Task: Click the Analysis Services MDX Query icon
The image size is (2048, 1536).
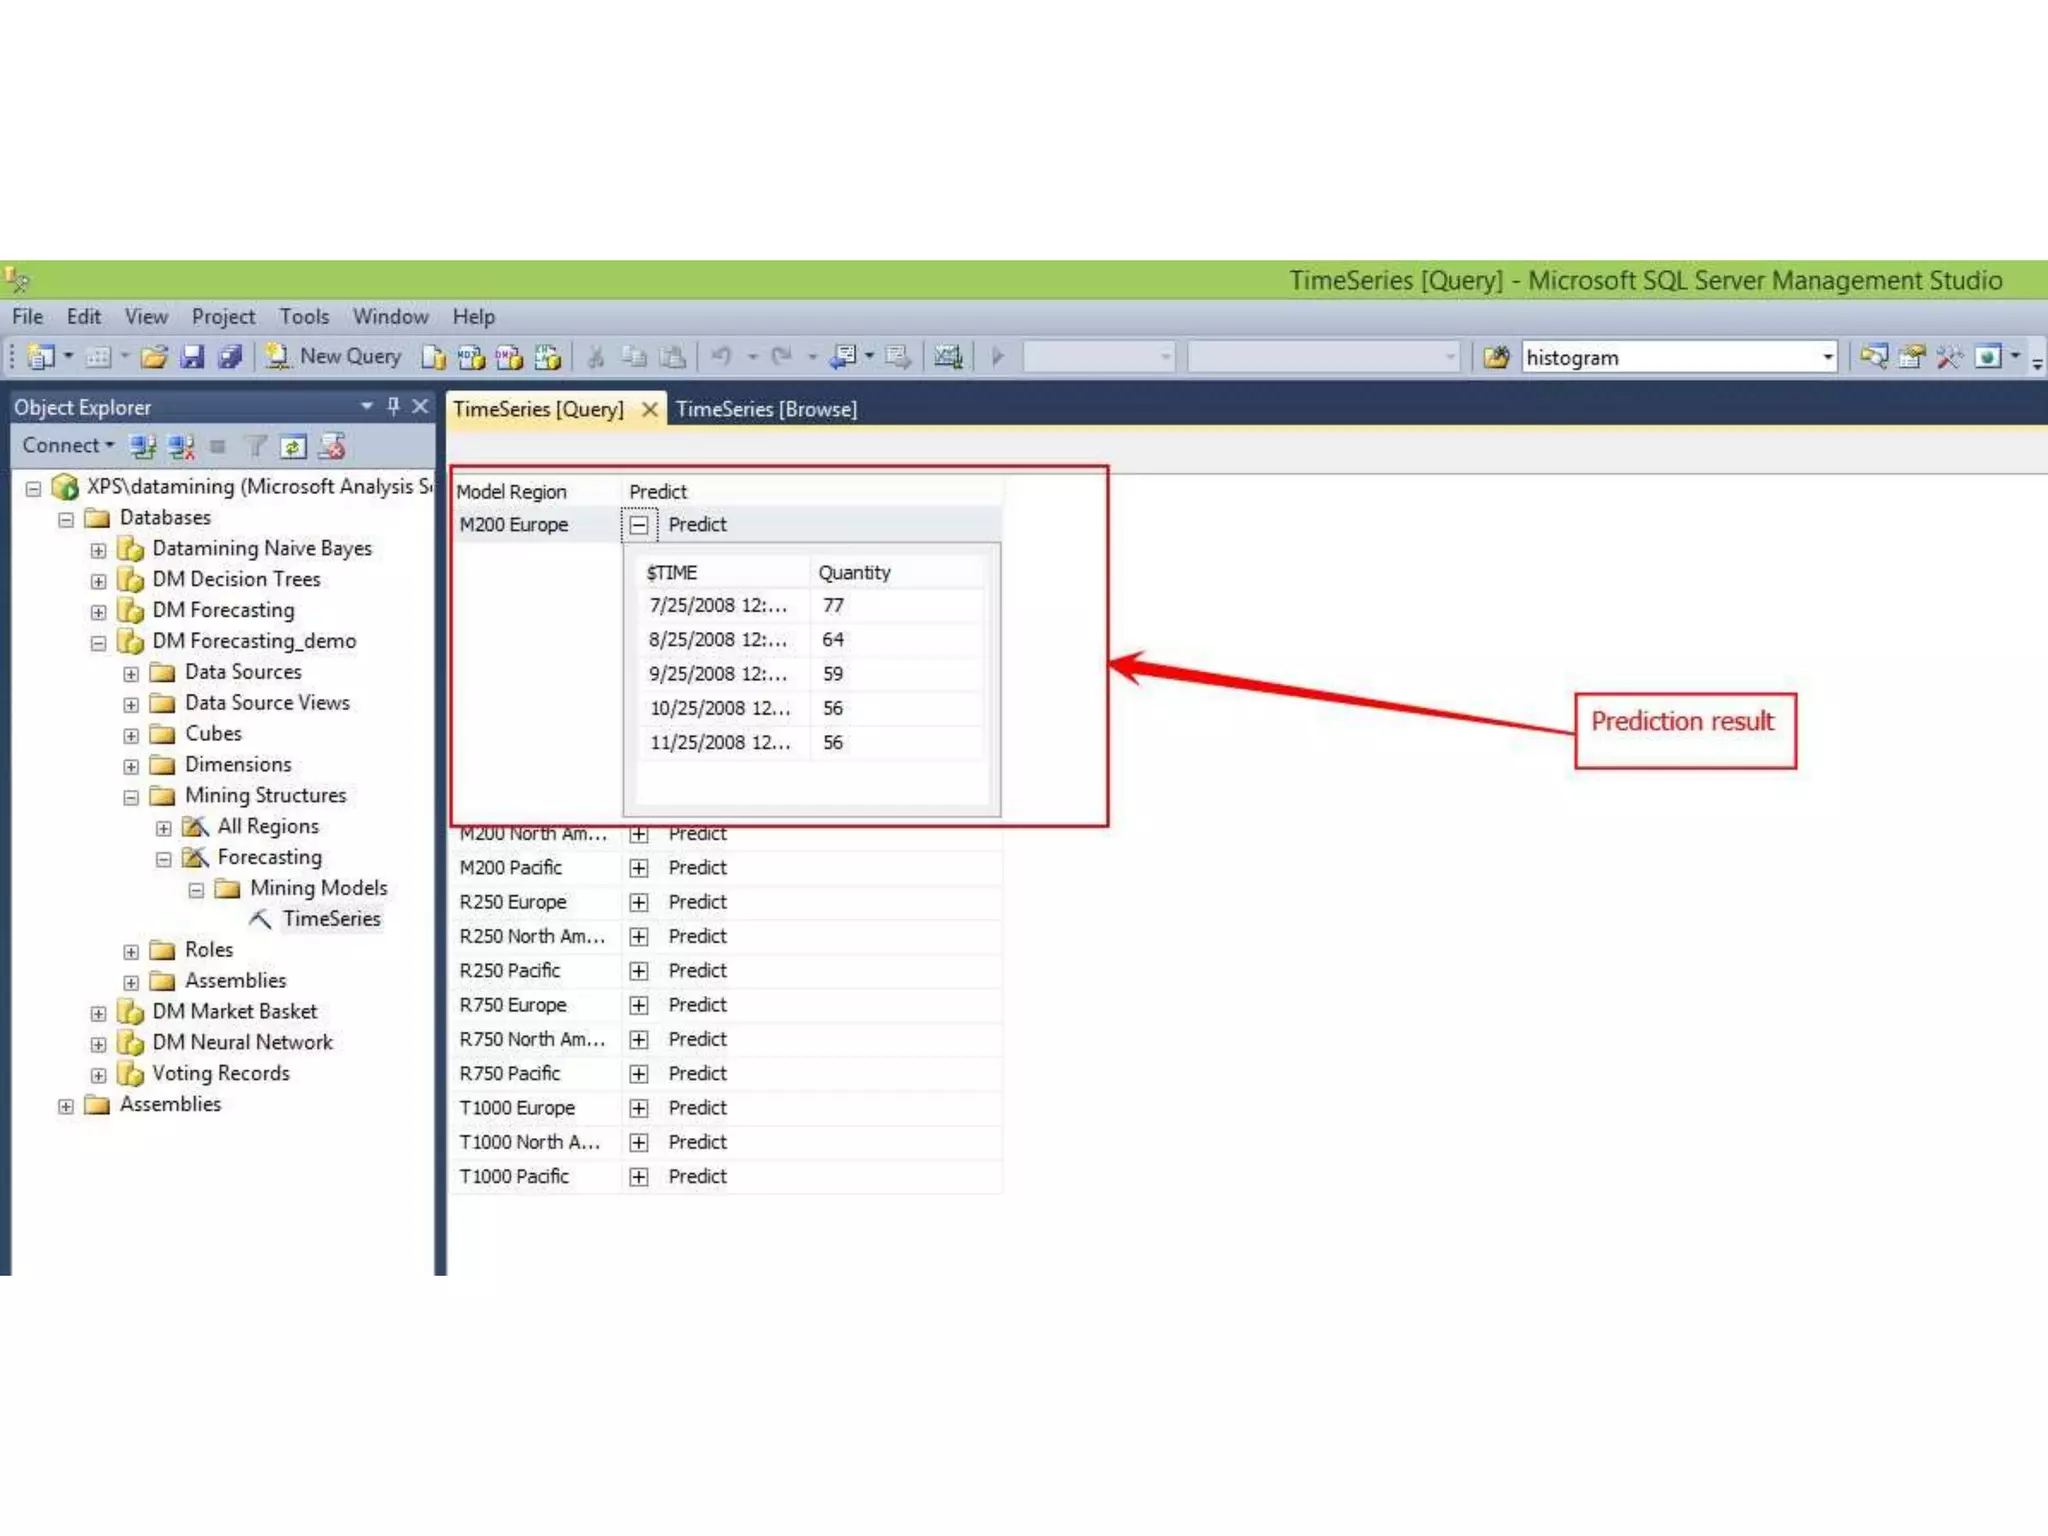Action: tap(470, 357)
